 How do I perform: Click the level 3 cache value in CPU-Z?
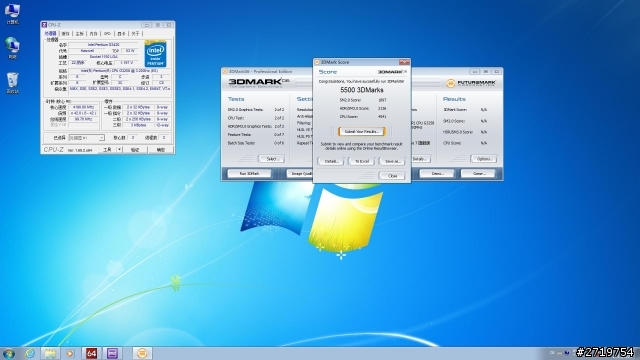click(139, 125)
